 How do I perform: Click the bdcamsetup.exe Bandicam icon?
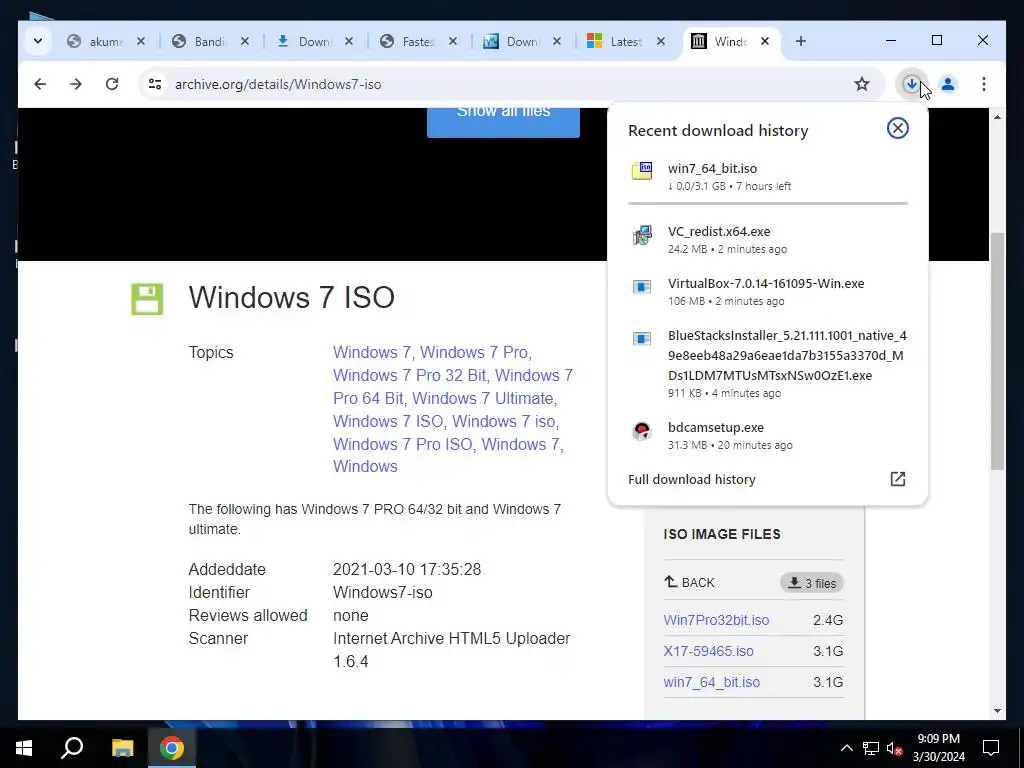pyautogui.click(x=642, y=430)
